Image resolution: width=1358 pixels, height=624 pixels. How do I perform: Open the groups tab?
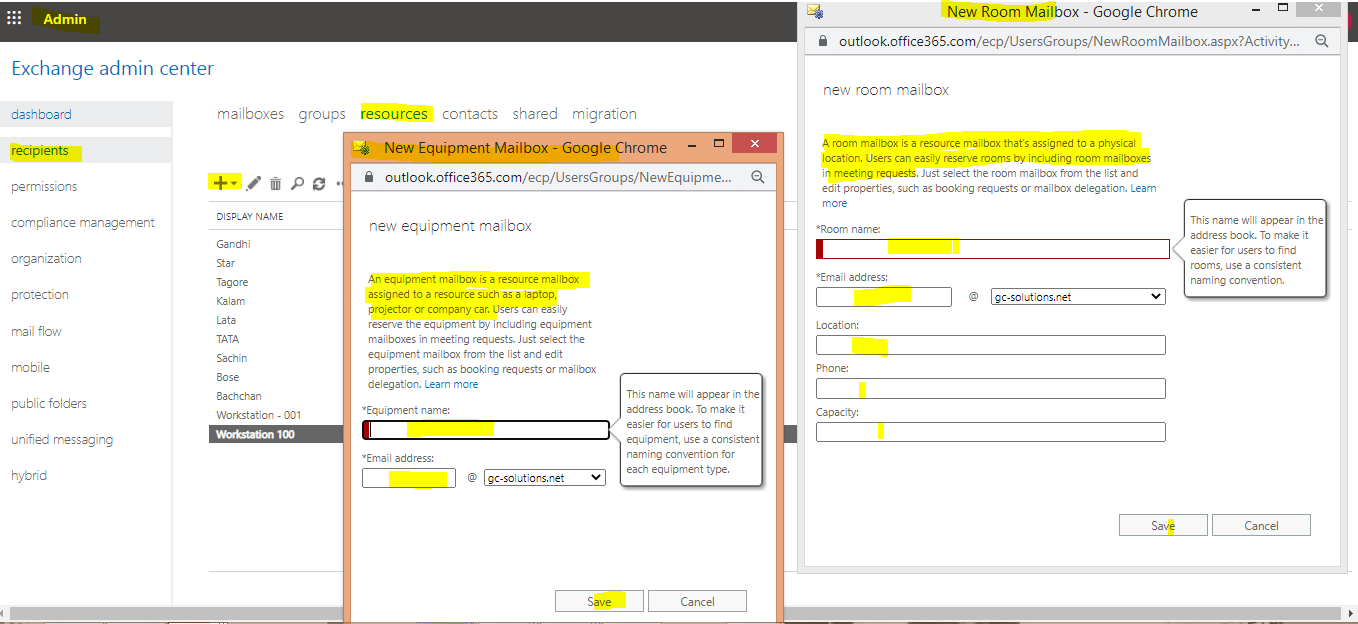[322, 114]
